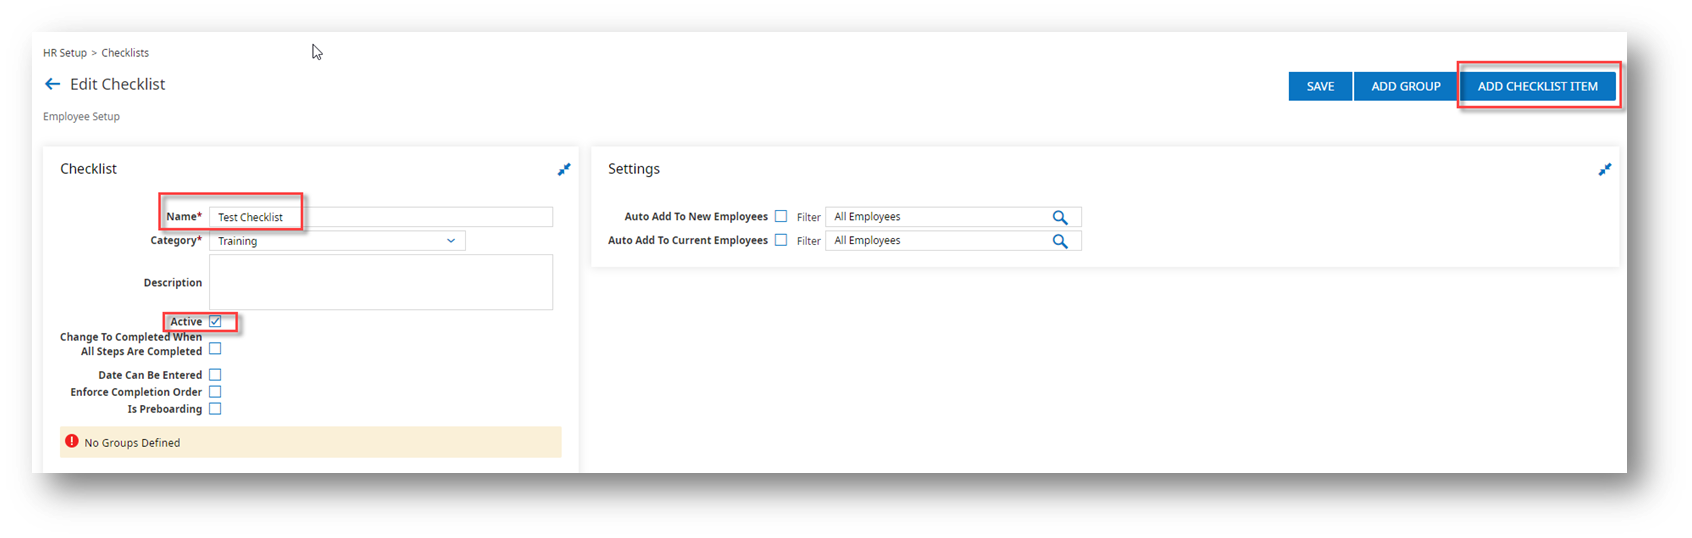Click the SAVE button
The width and height of the screenshot is (1692, 538).
click(x=1320, y=86)
